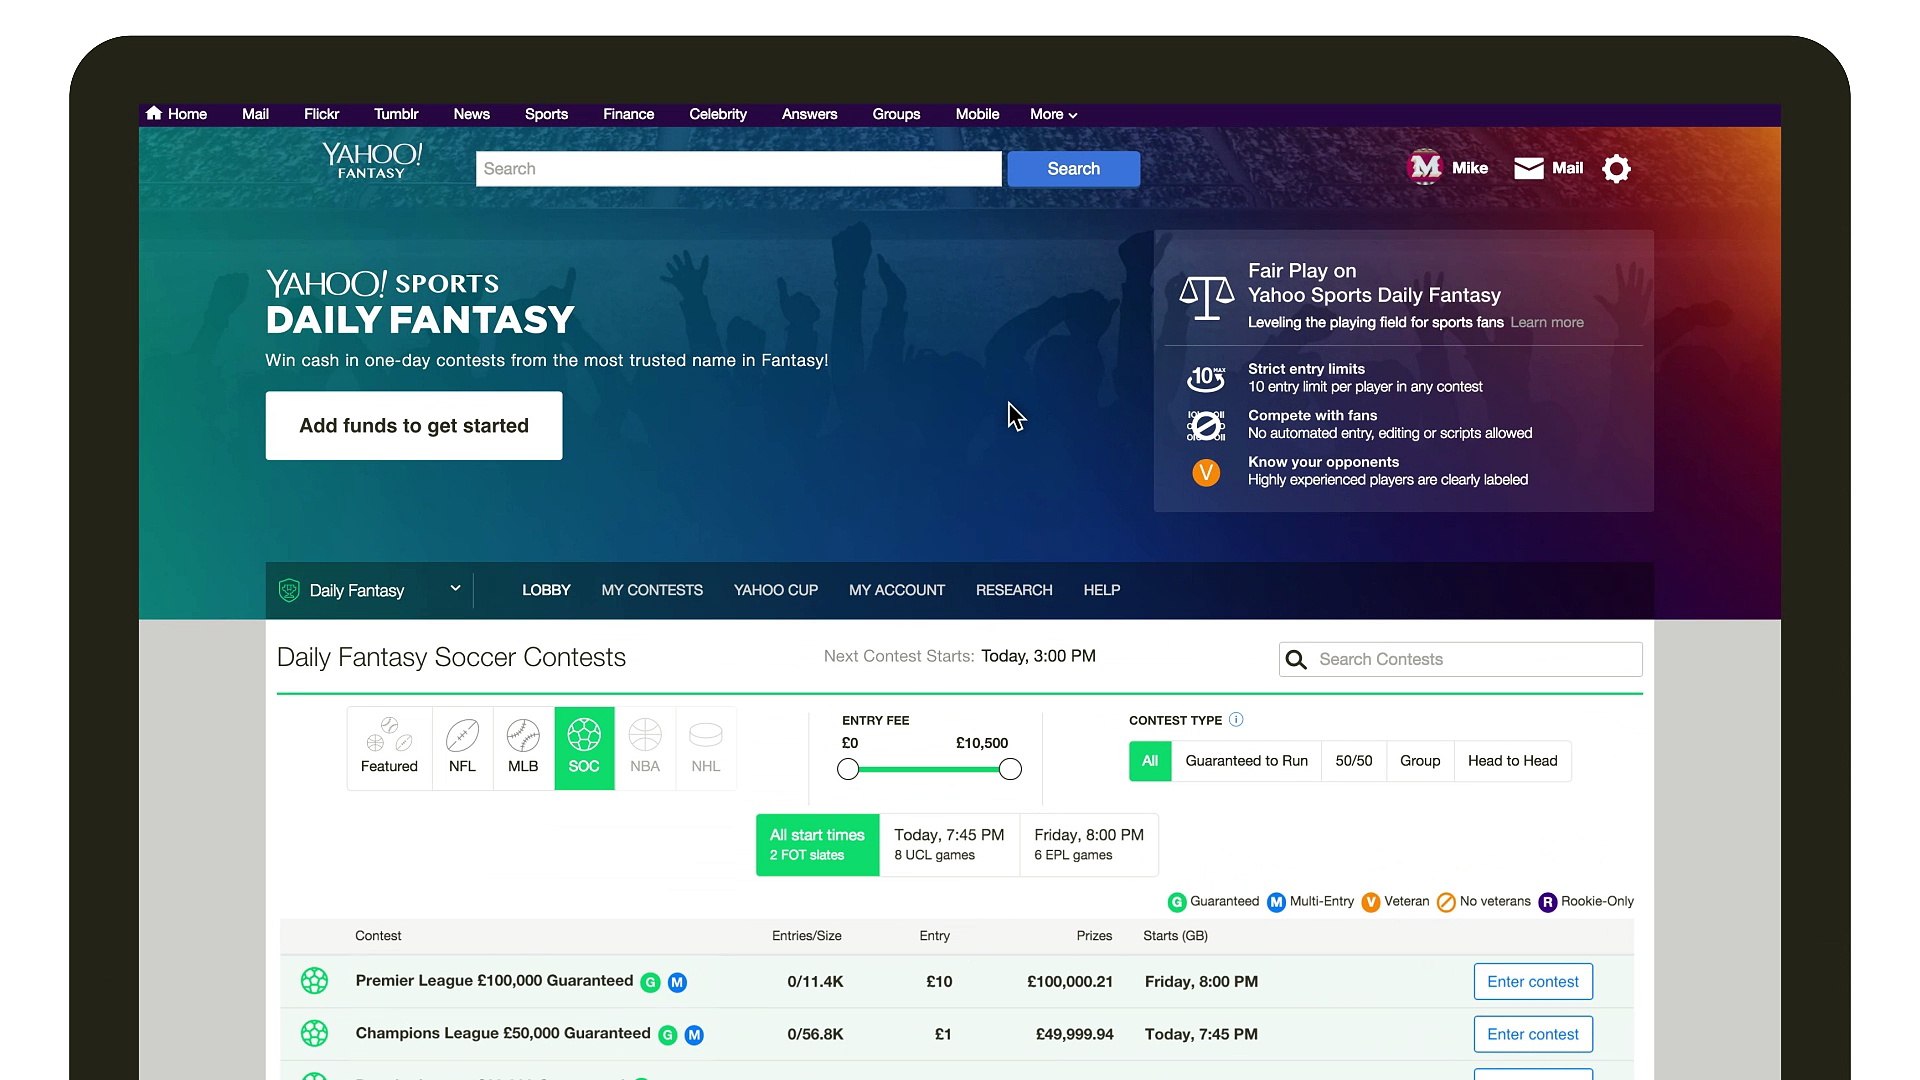Enter the Premier League £100,000 Guaranteed contest

pos(1533,981)
